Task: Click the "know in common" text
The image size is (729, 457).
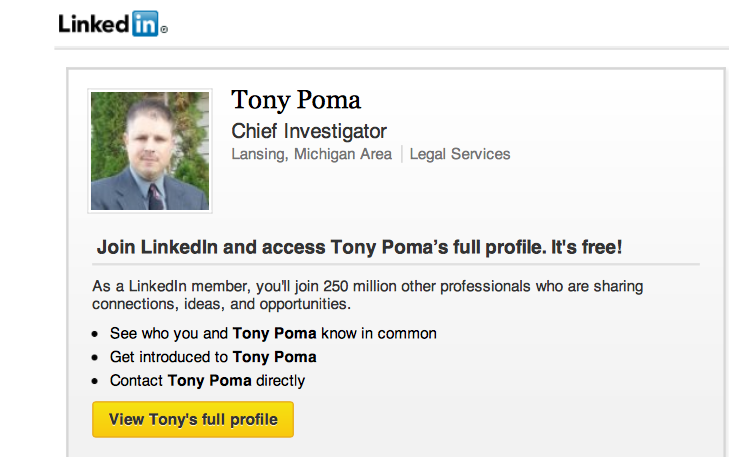Action: click(381, 333)
